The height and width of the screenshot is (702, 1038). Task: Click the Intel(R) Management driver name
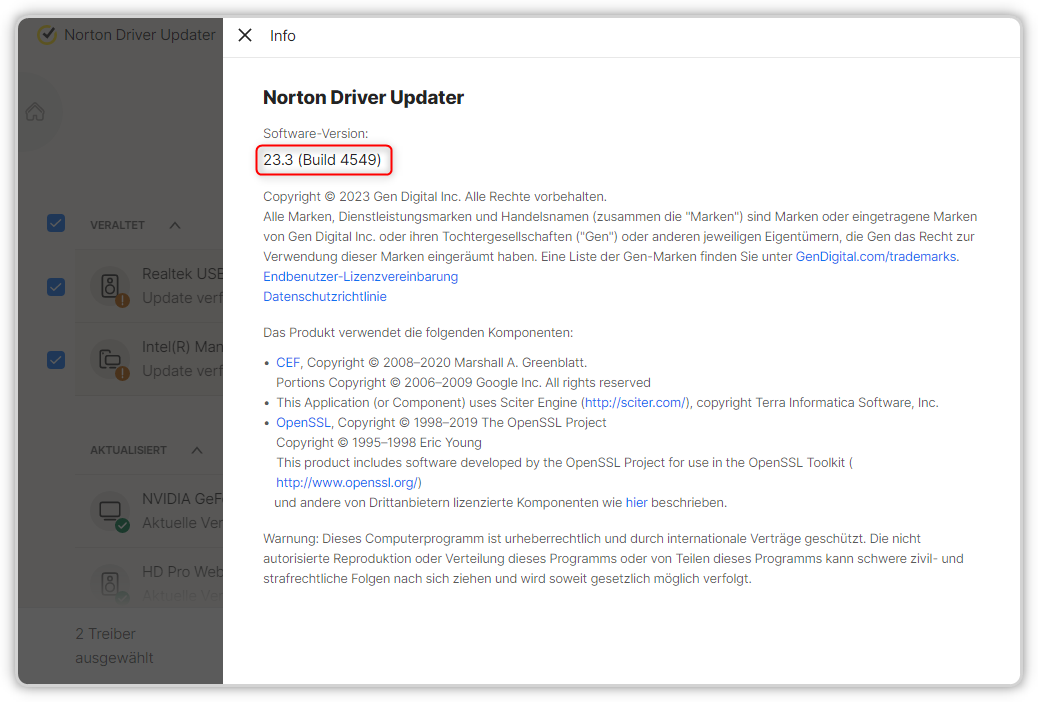click(x=183, y=347)
